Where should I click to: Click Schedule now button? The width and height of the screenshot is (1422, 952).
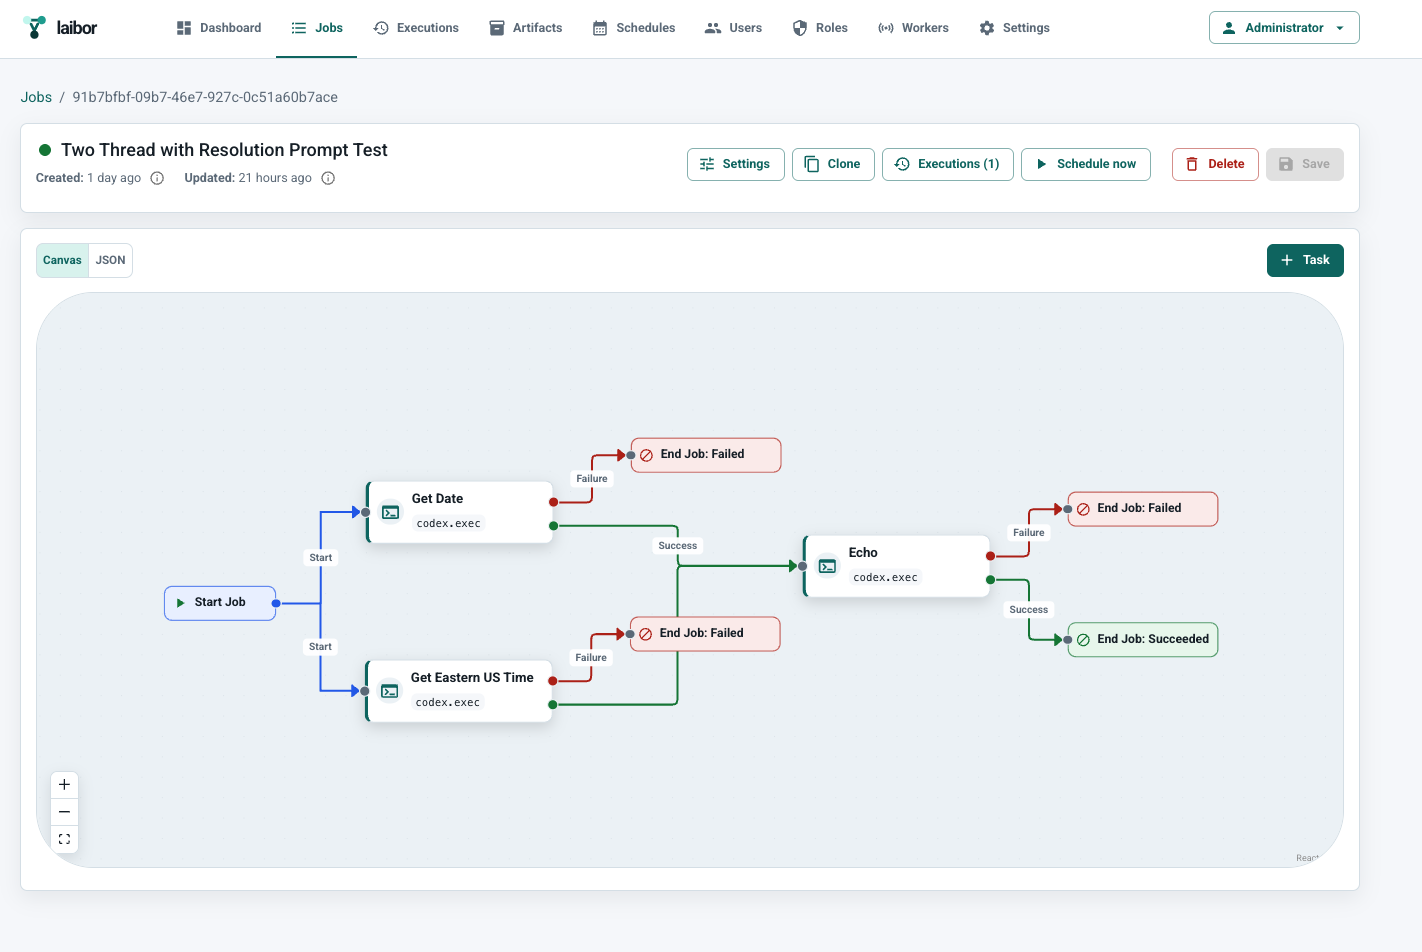pyautogui.click(x=1085, y=164)
